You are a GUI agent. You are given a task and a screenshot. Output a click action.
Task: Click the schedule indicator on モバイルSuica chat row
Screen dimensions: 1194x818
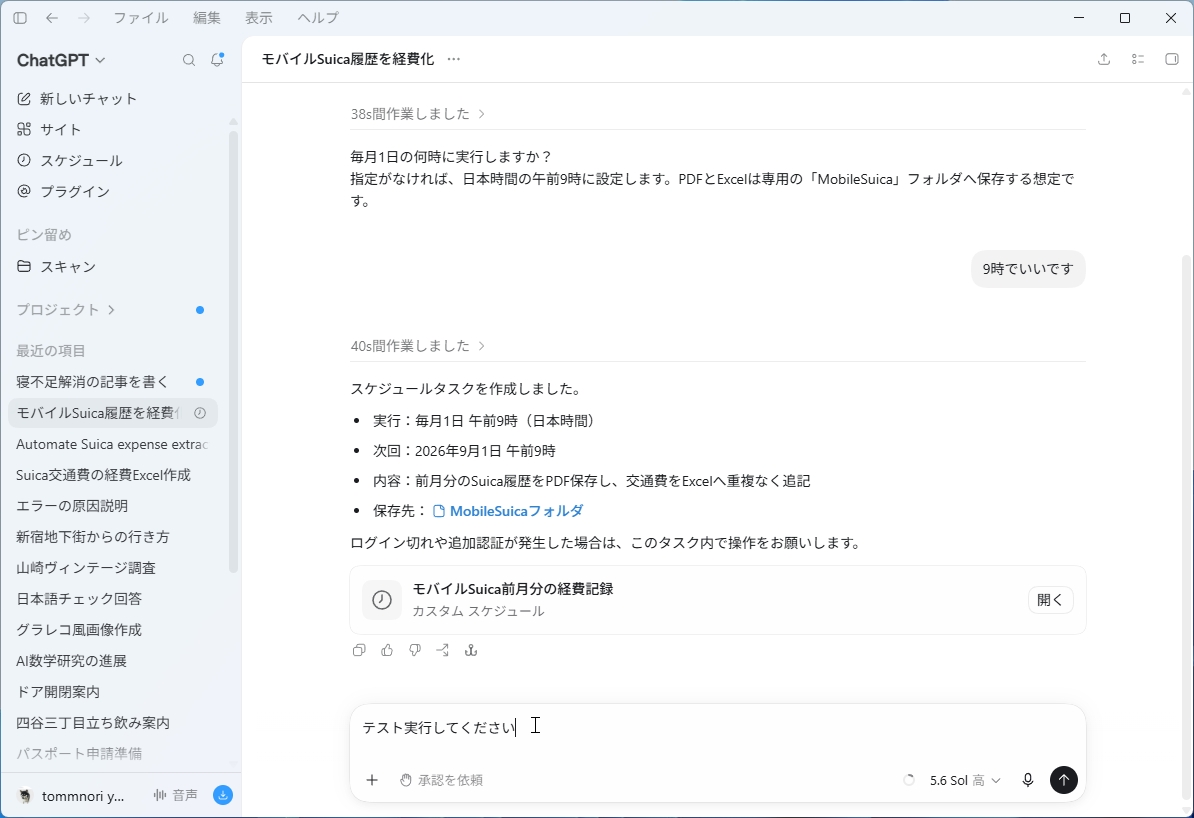point(200,413)
